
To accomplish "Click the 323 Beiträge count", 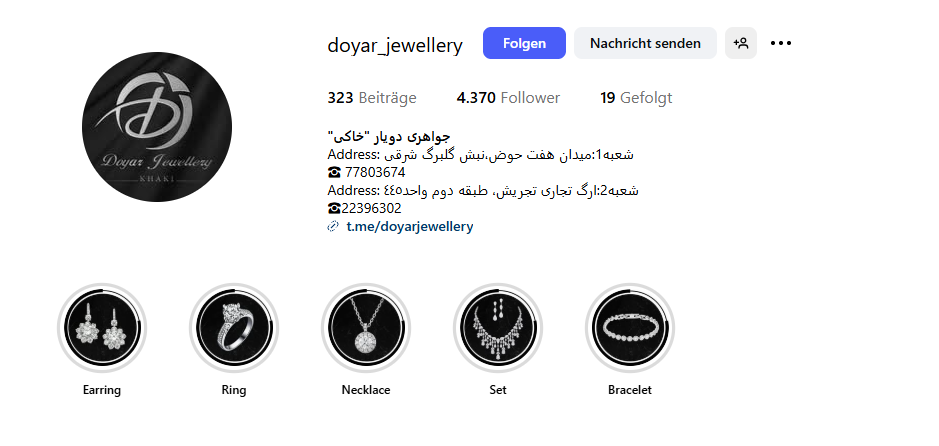I will tap(372, 98).
